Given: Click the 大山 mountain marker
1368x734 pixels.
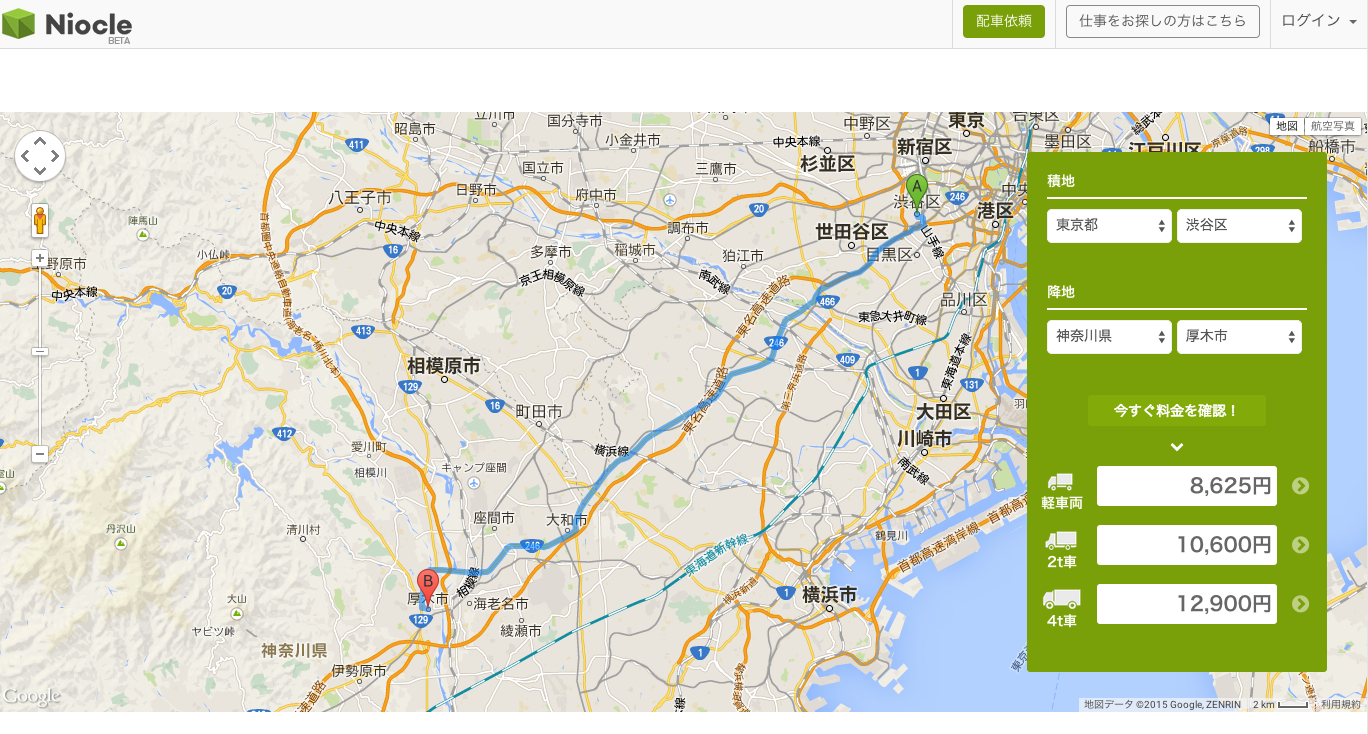Looking at the screenshot, I should 237,613.
